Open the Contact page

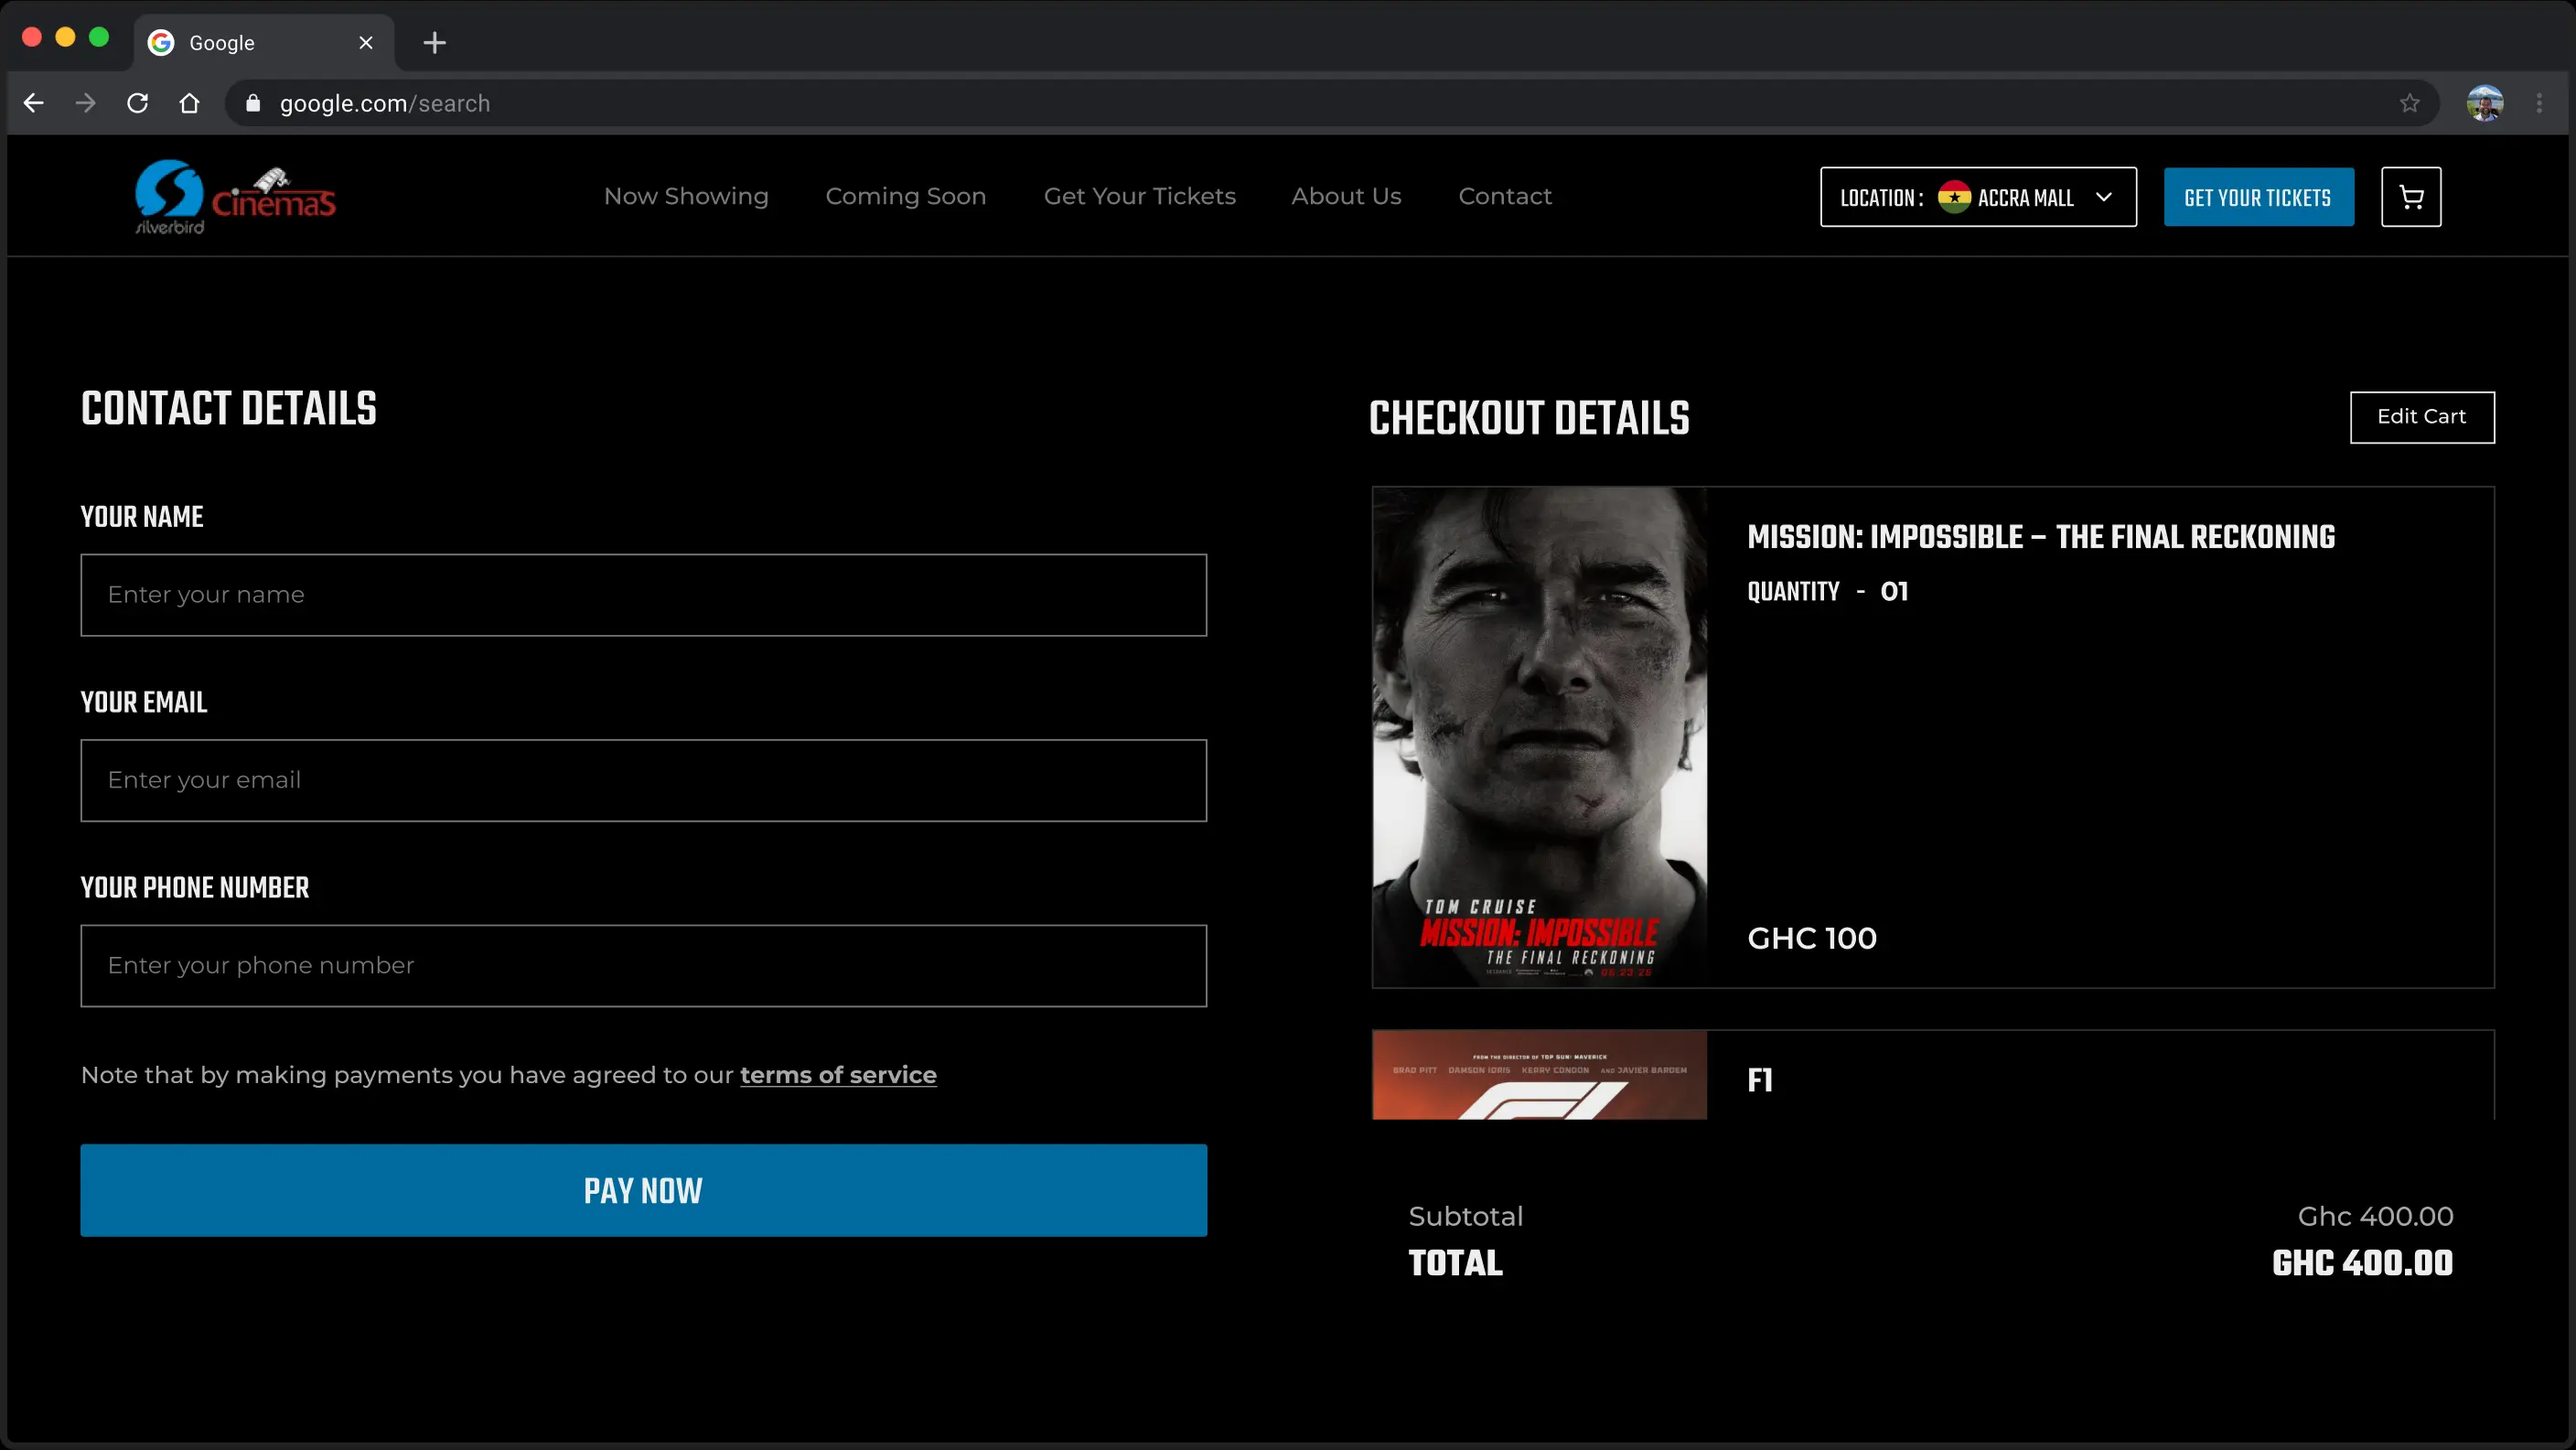tap(1505, 196)
